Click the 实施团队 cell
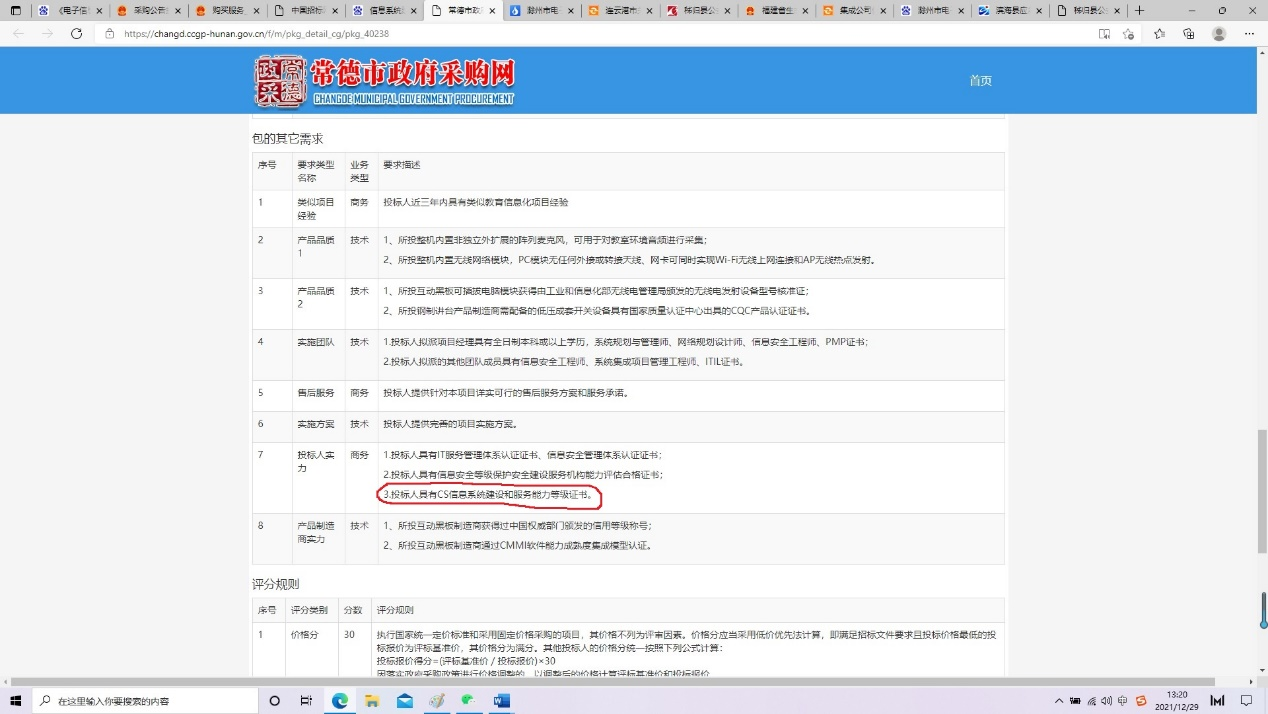The height and width of the screenshot is (714, 1268). [x=317, y=355]
